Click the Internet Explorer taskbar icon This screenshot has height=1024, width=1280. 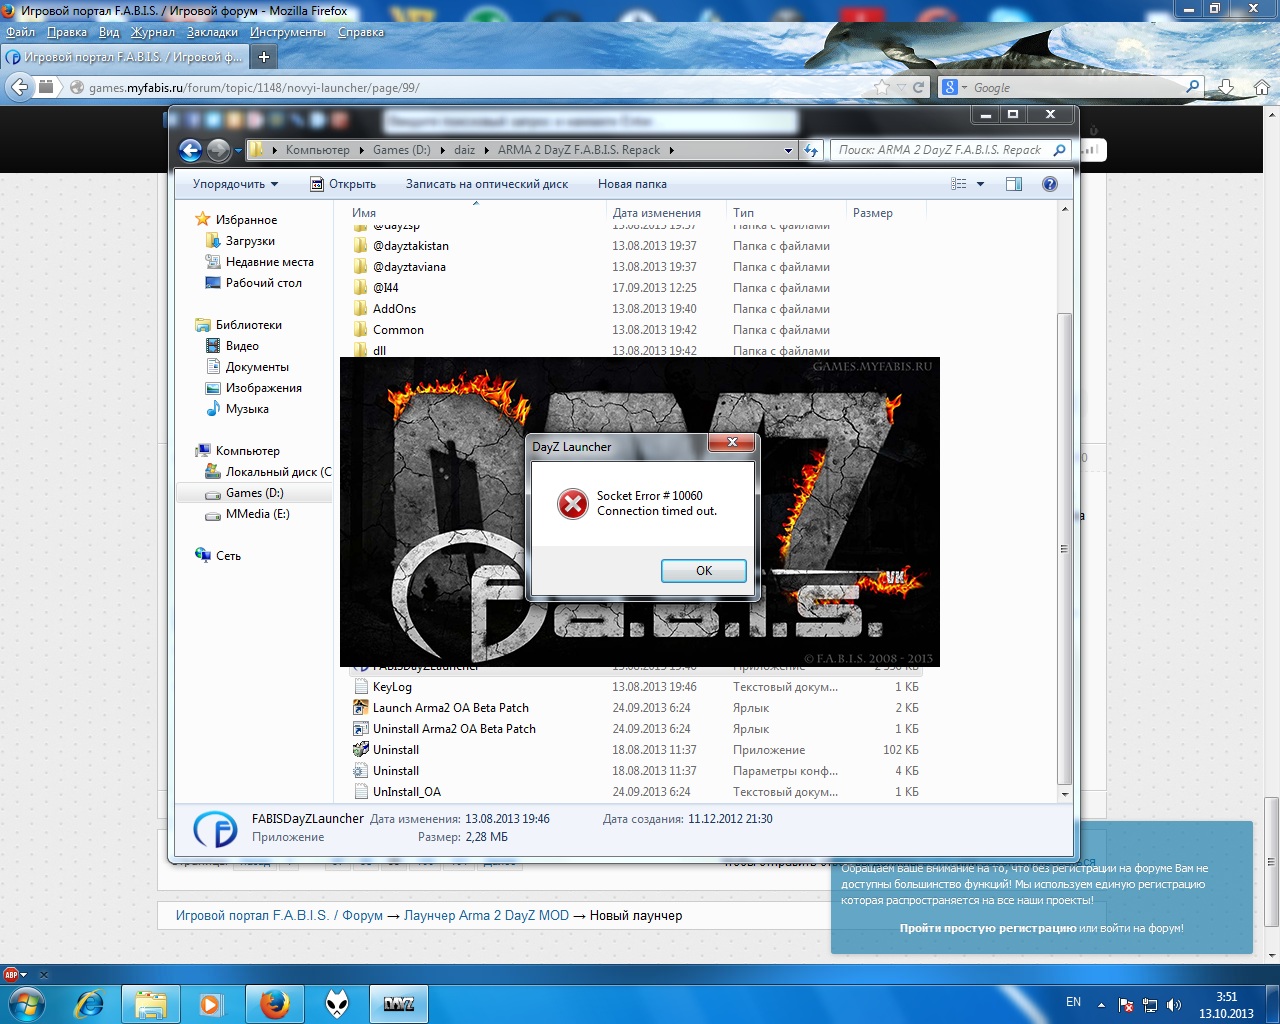89,1004
